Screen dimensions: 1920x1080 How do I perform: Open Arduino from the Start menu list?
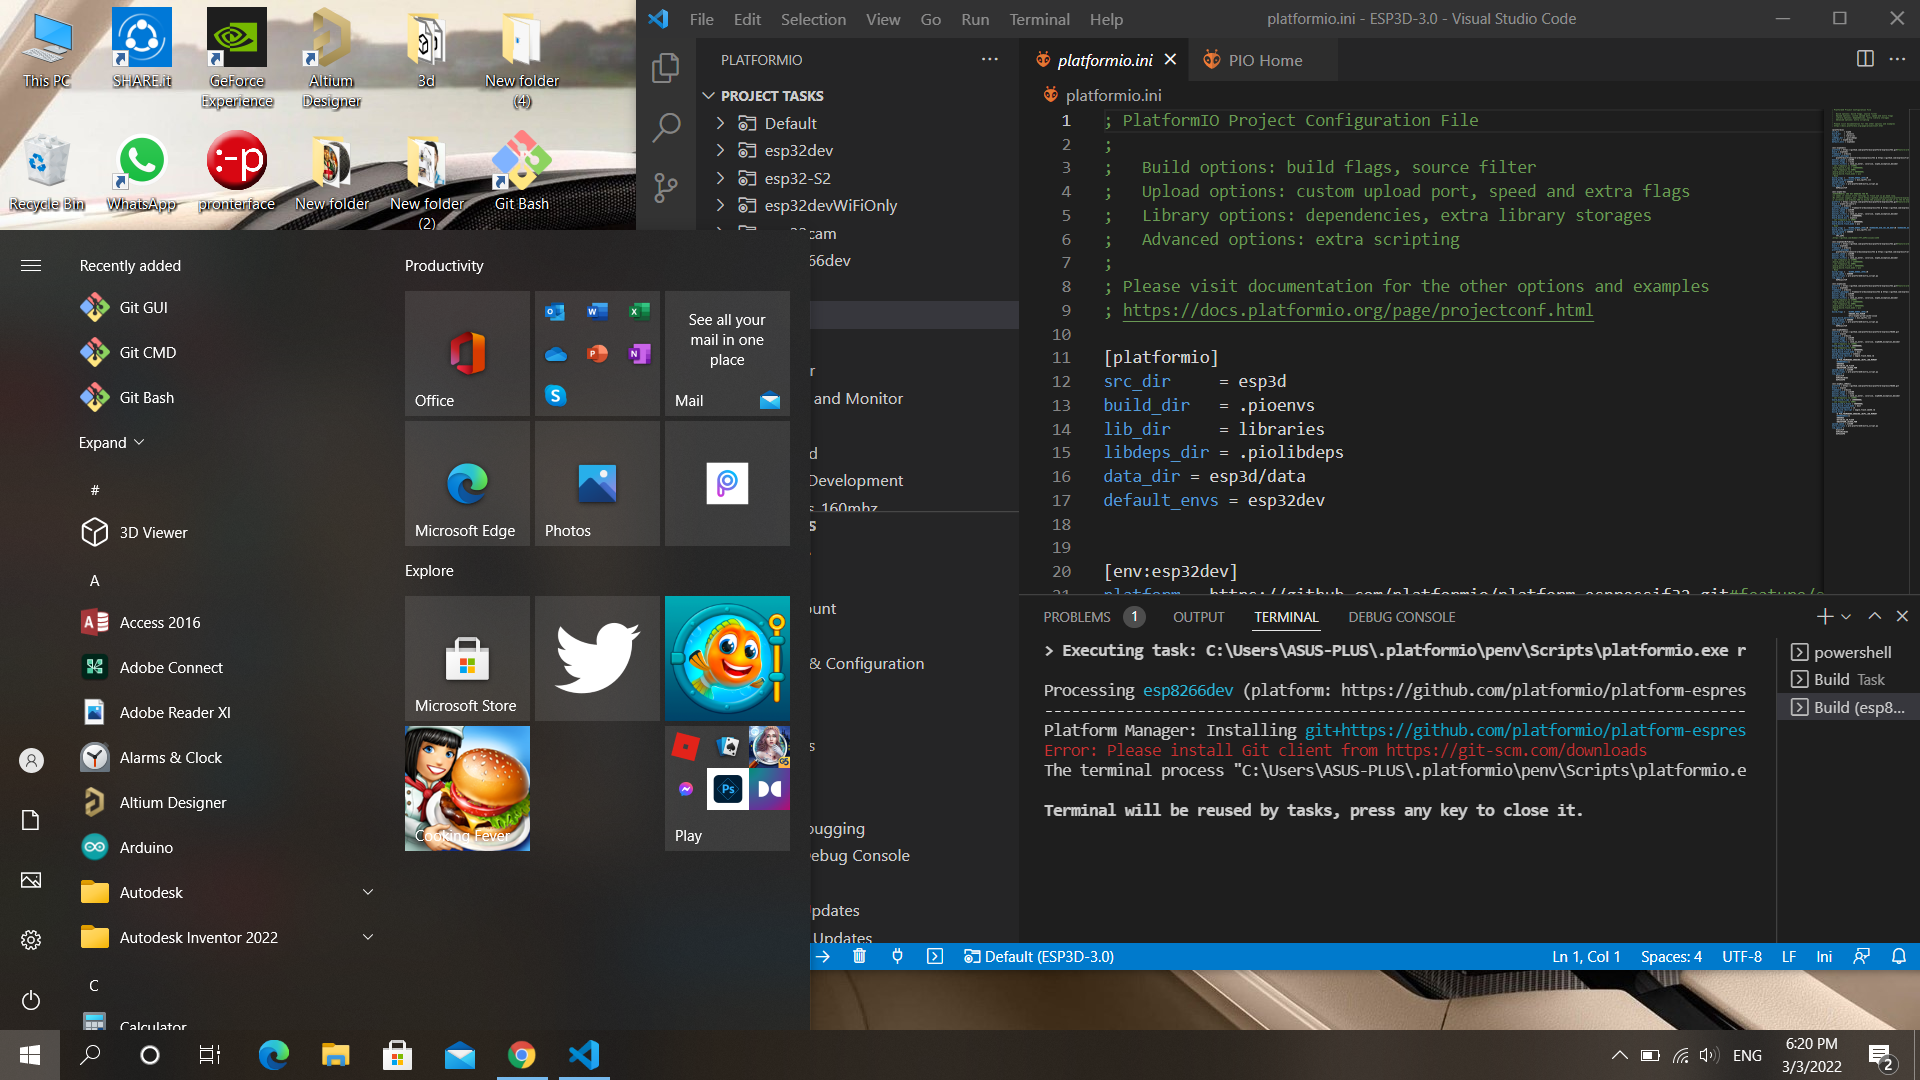click(146, 847)
